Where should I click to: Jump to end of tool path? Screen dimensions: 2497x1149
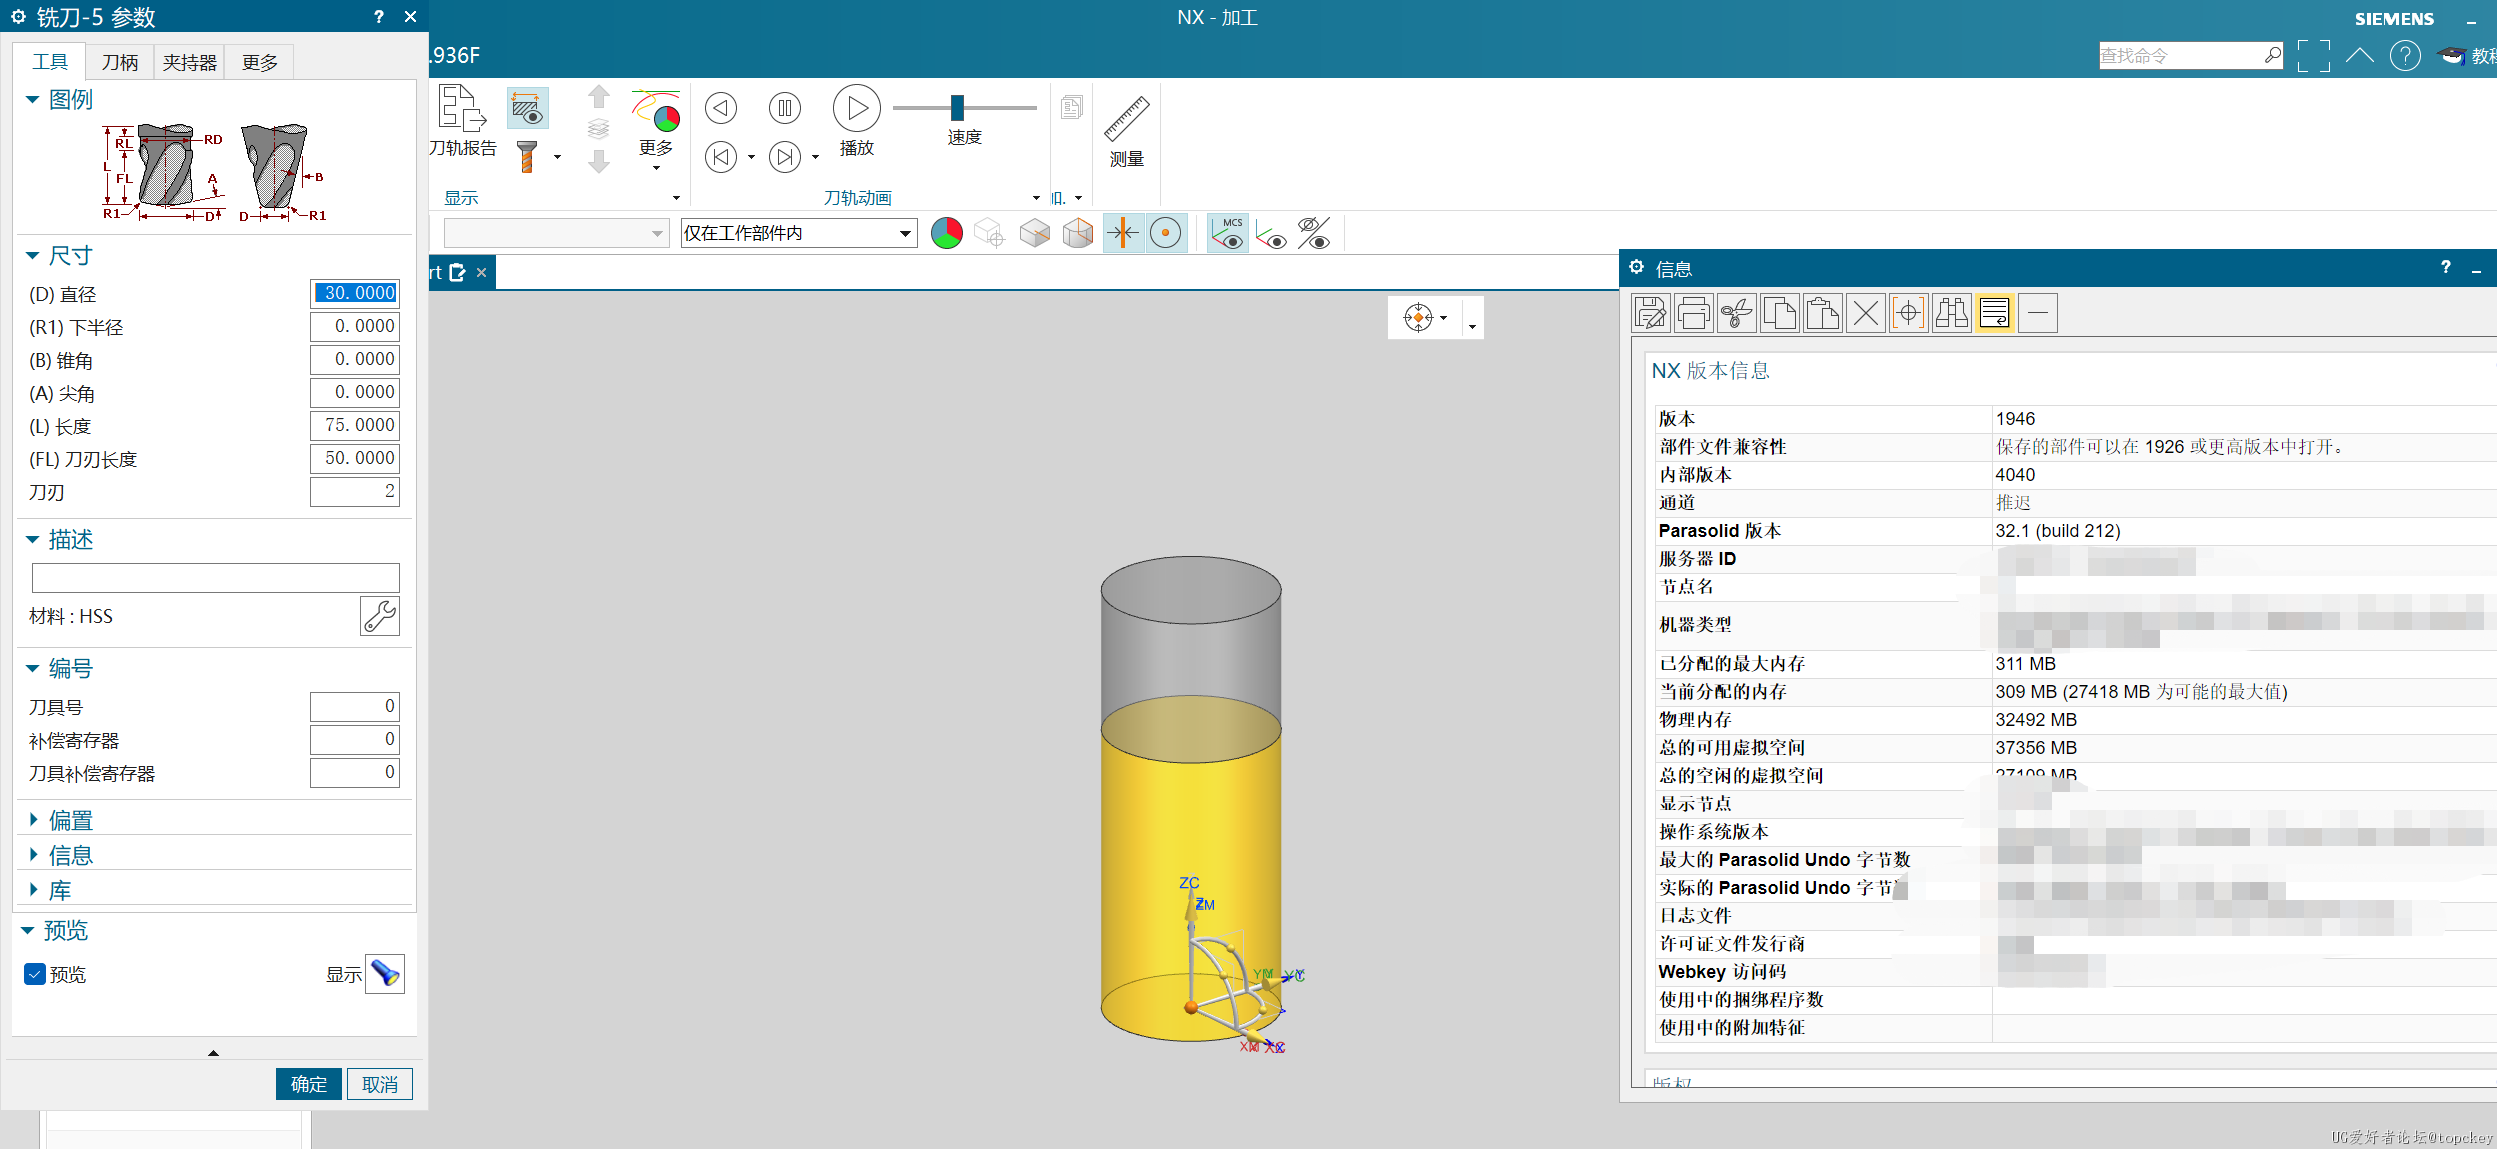click(785, 157)
